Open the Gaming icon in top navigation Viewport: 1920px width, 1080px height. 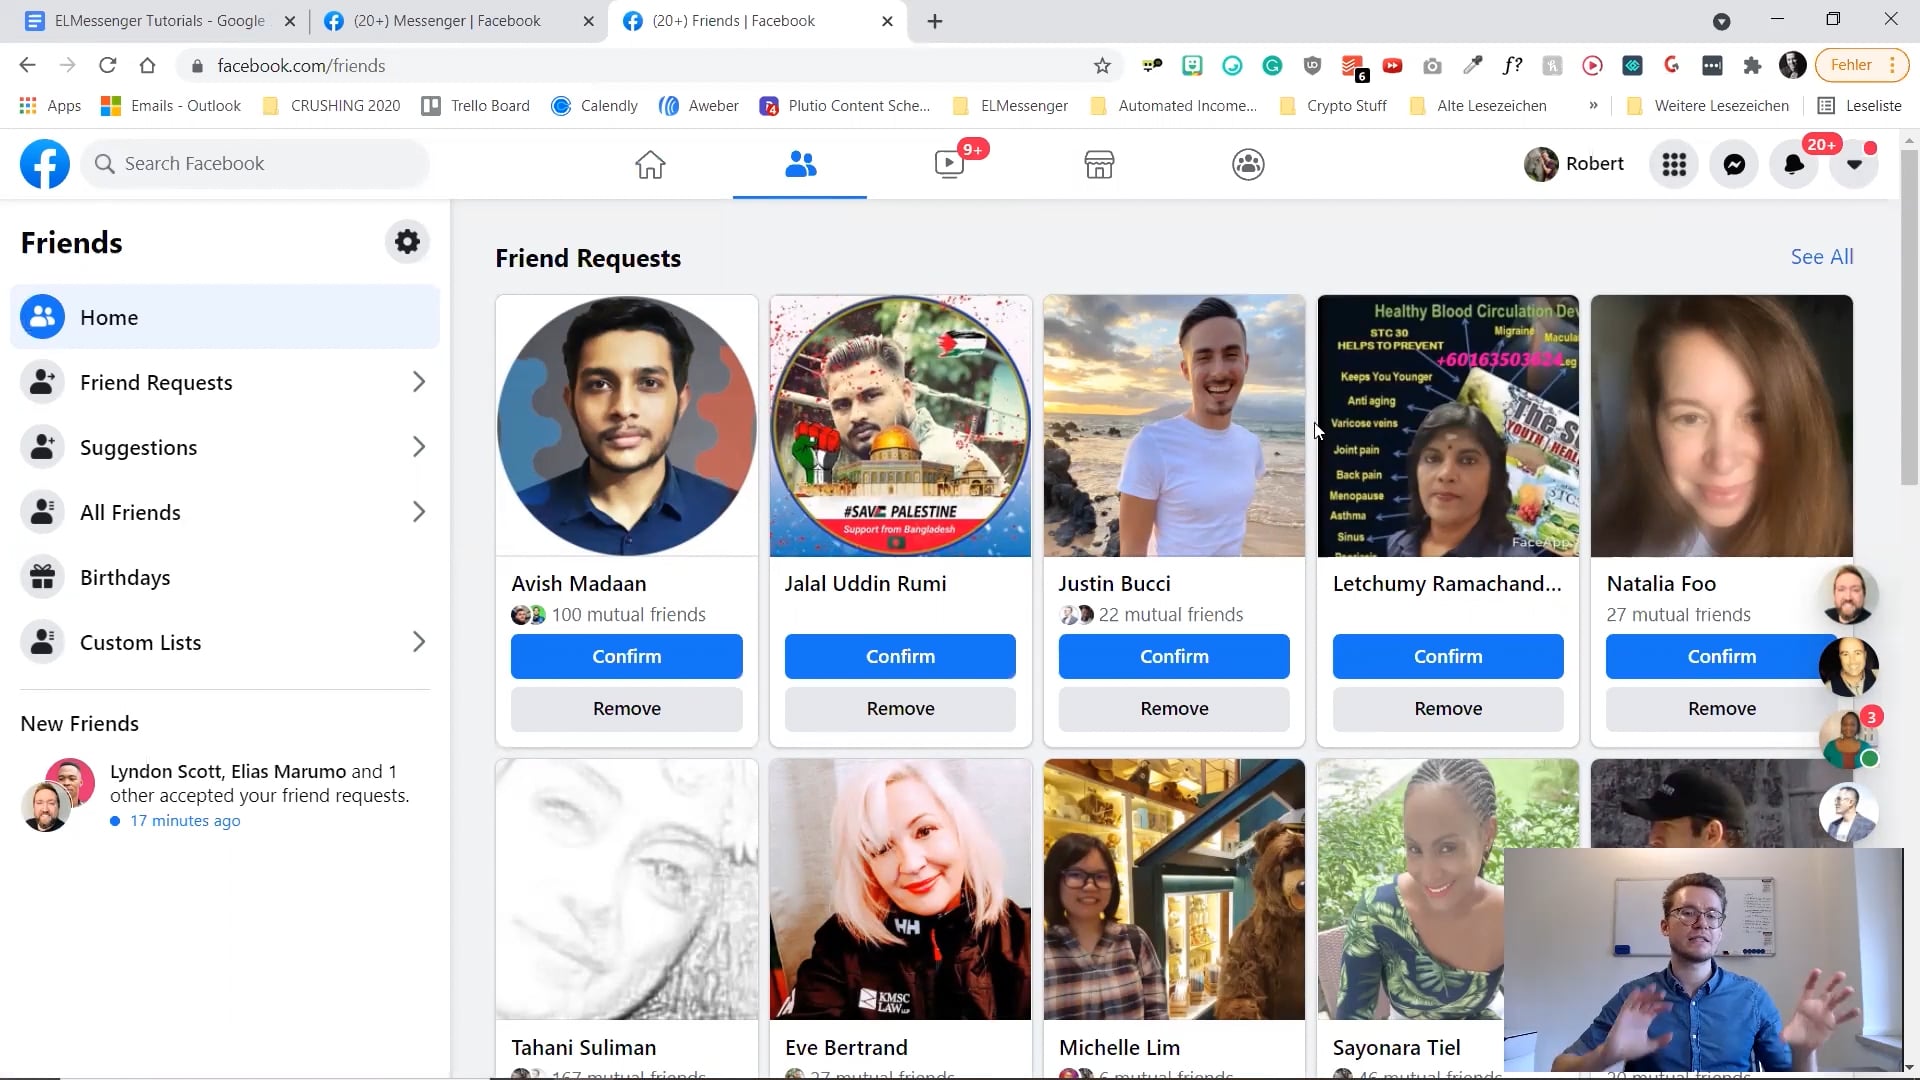(x=1248, y=164)
